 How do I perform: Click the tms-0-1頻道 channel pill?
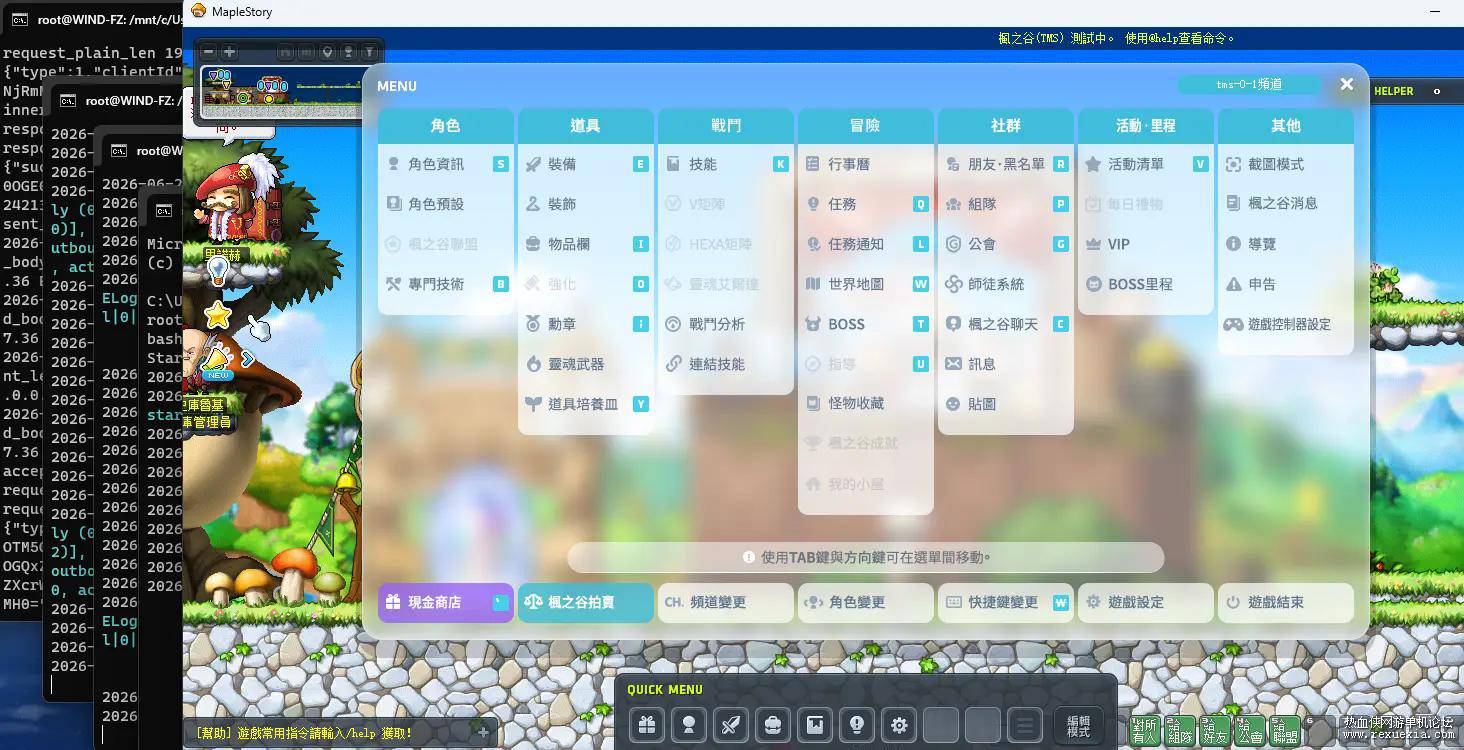[1249, 85]
